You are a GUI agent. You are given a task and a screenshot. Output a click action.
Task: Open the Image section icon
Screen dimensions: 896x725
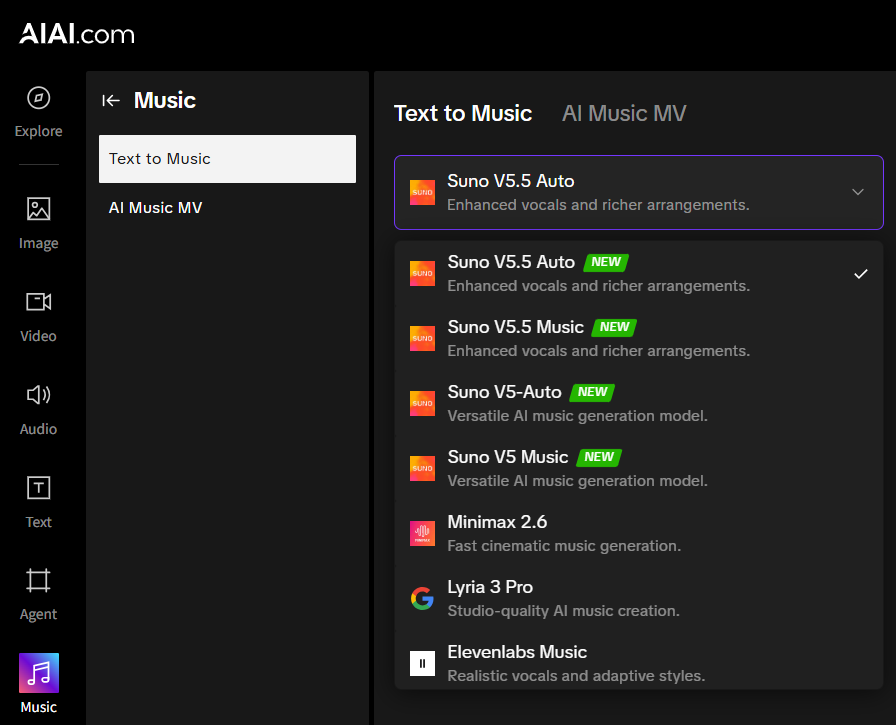point(38,209)
